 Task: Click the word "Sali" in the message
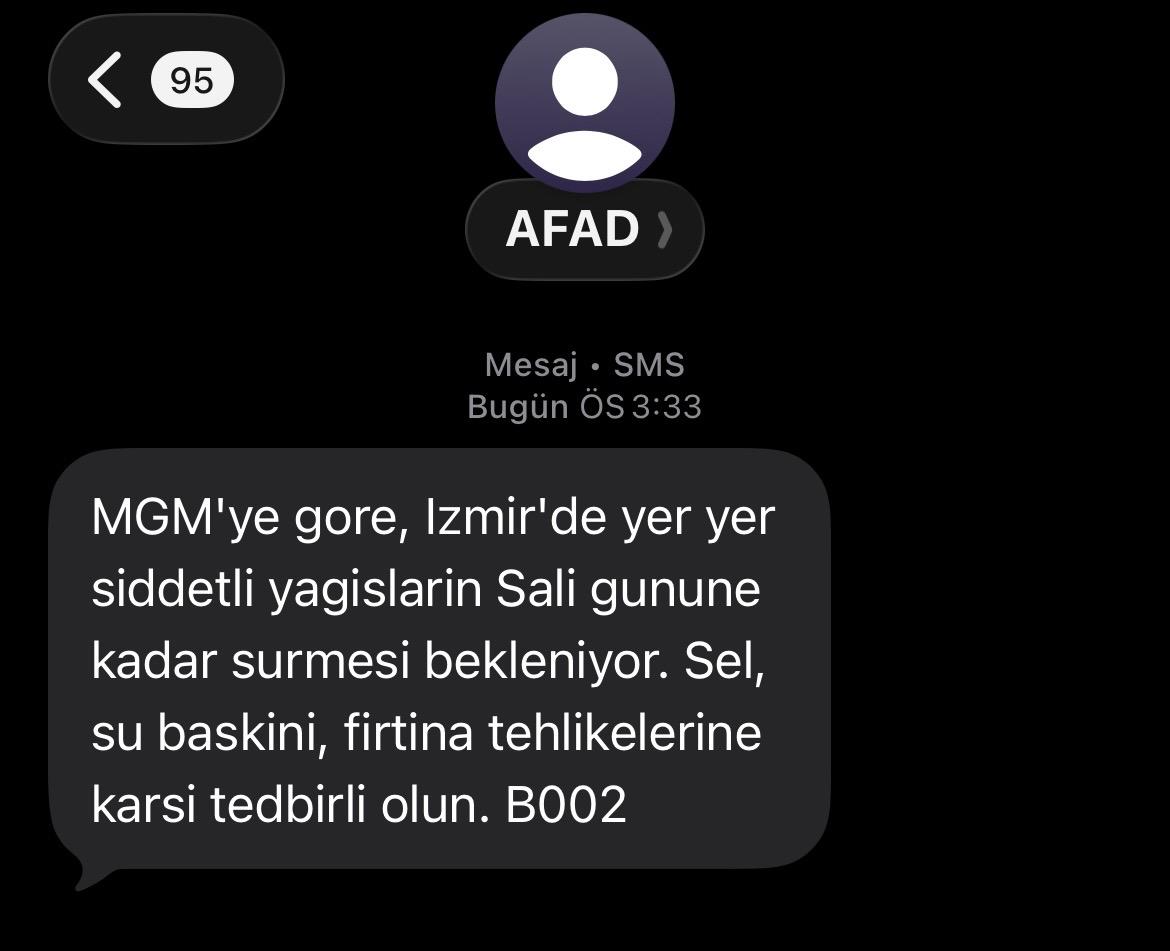click(536, 589)
